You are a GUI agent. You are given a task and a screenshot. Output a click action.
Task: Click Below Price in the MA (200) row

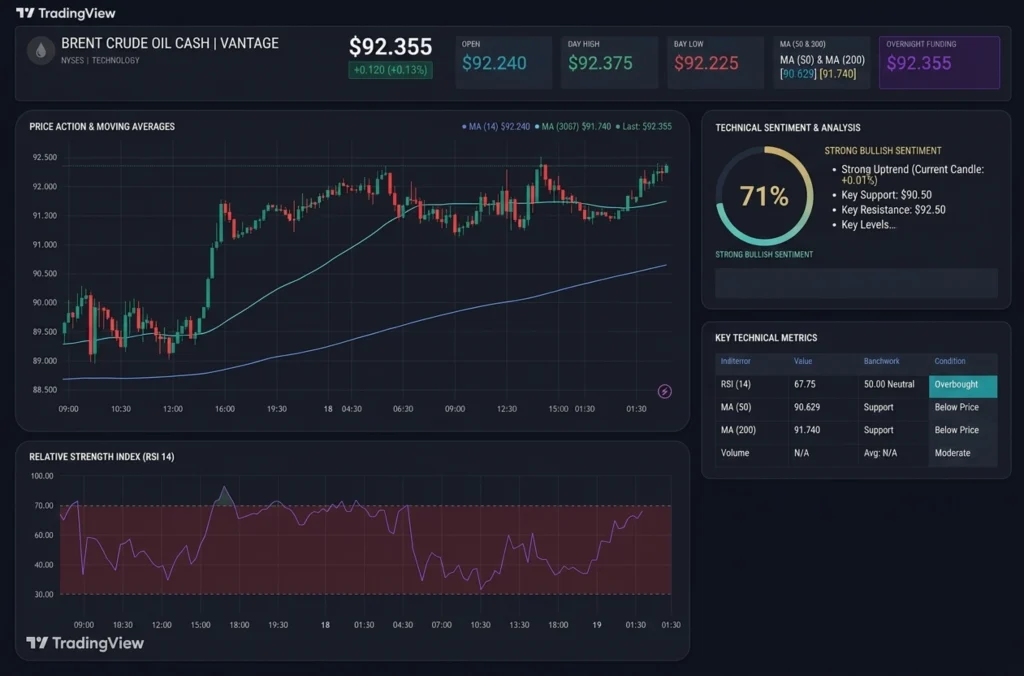tap(957, 430)
